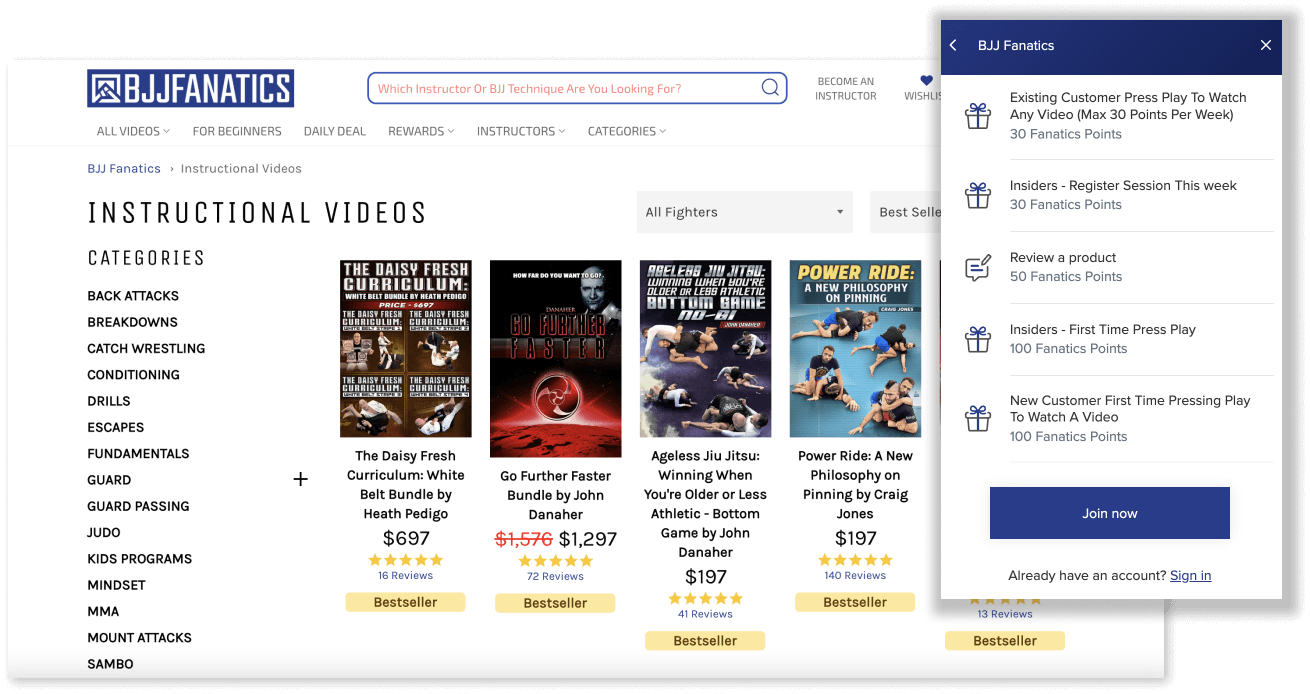Click the gift icon beside Existing Customer reward
Viewport: 1310px width, 694px height.
pyautogui.click(x=977, y=115)
